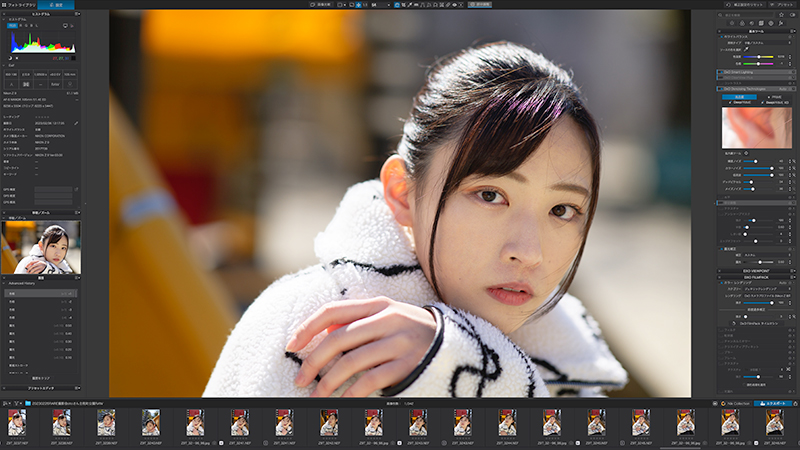Collapse the Advanced History section
This screenshot has height=450, width=800.
click(x=4, y=283)
